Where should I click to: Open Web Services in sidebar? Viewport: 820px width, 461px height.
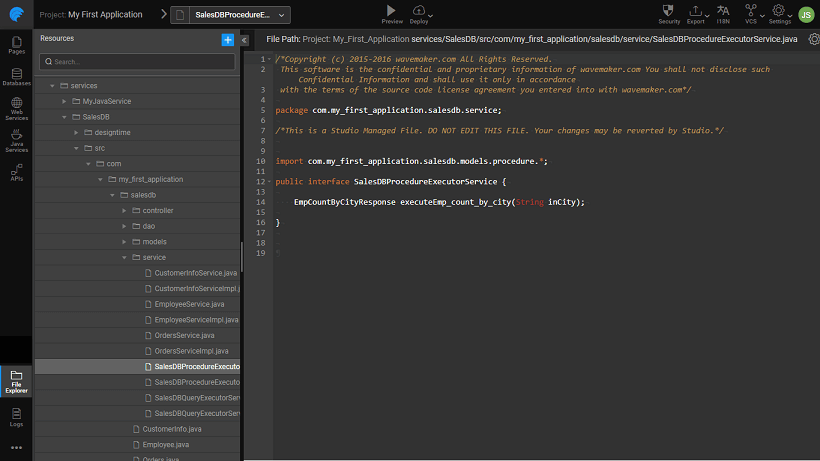click(16, 110)
